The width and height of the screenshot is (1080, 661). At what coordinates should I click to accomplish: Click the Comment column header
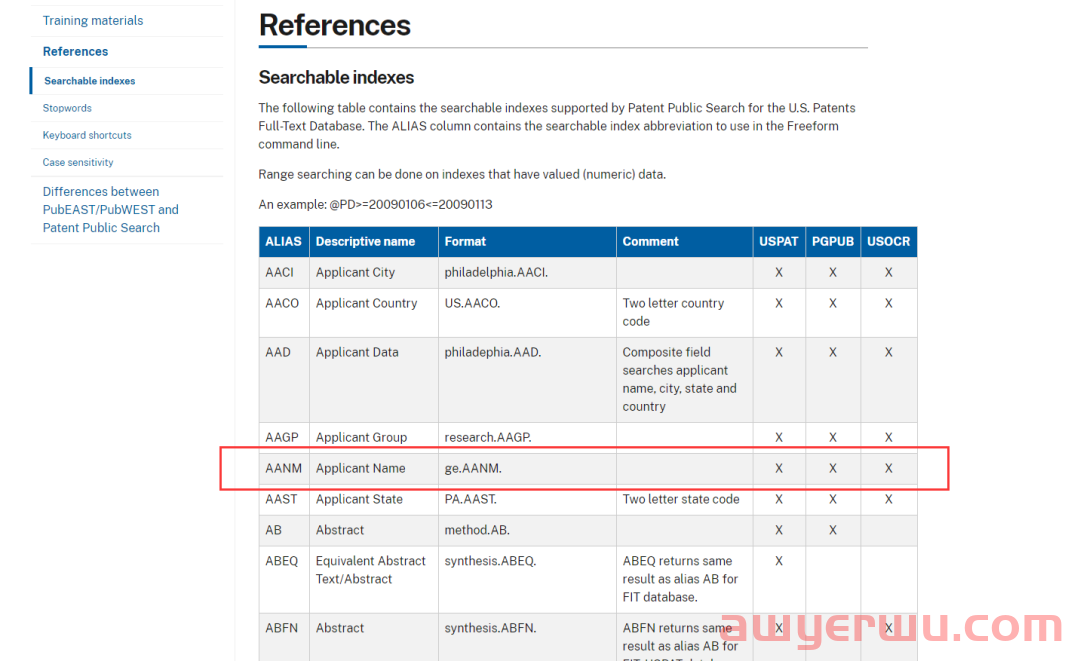[650, 242]
